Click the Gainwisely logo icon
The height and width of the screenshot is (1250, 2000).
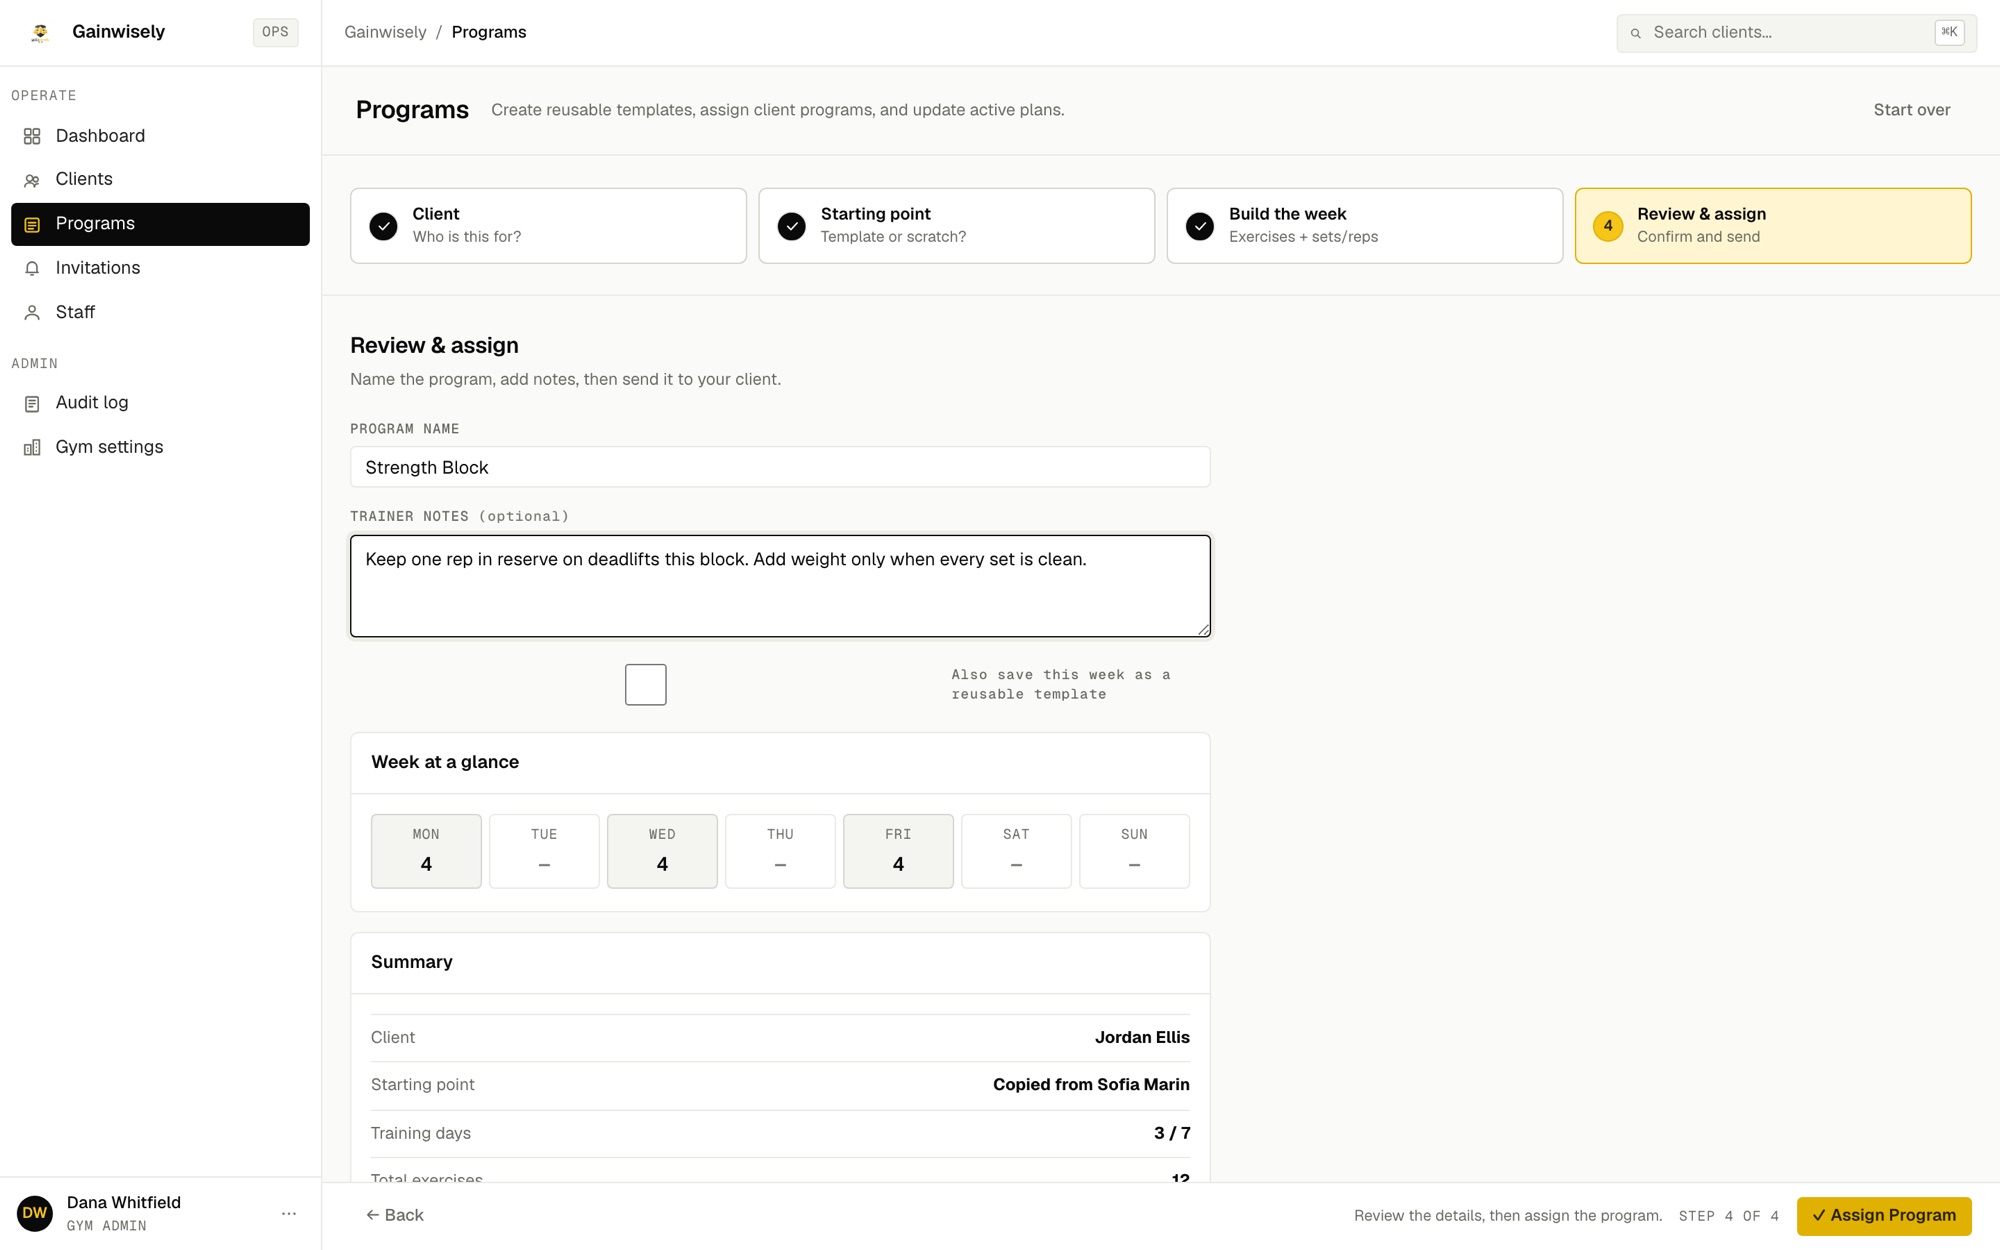click(x=40, y=32)
